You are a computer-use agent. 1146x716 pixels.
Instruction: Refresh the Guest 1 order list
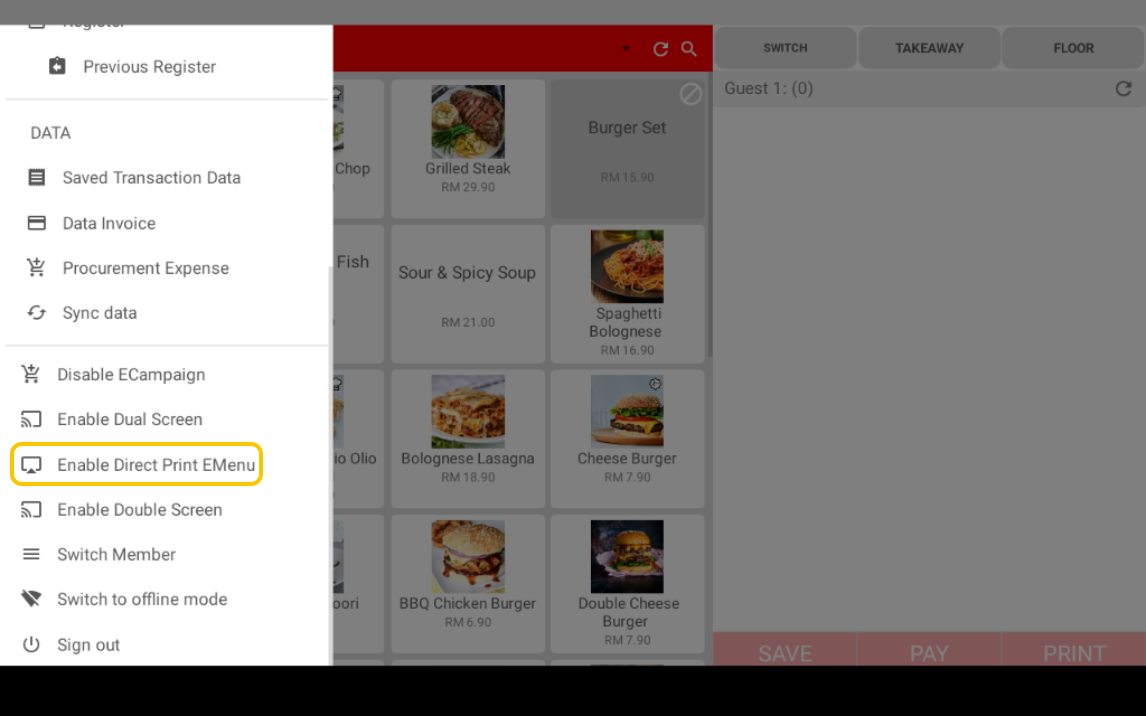coord(1123,88)
